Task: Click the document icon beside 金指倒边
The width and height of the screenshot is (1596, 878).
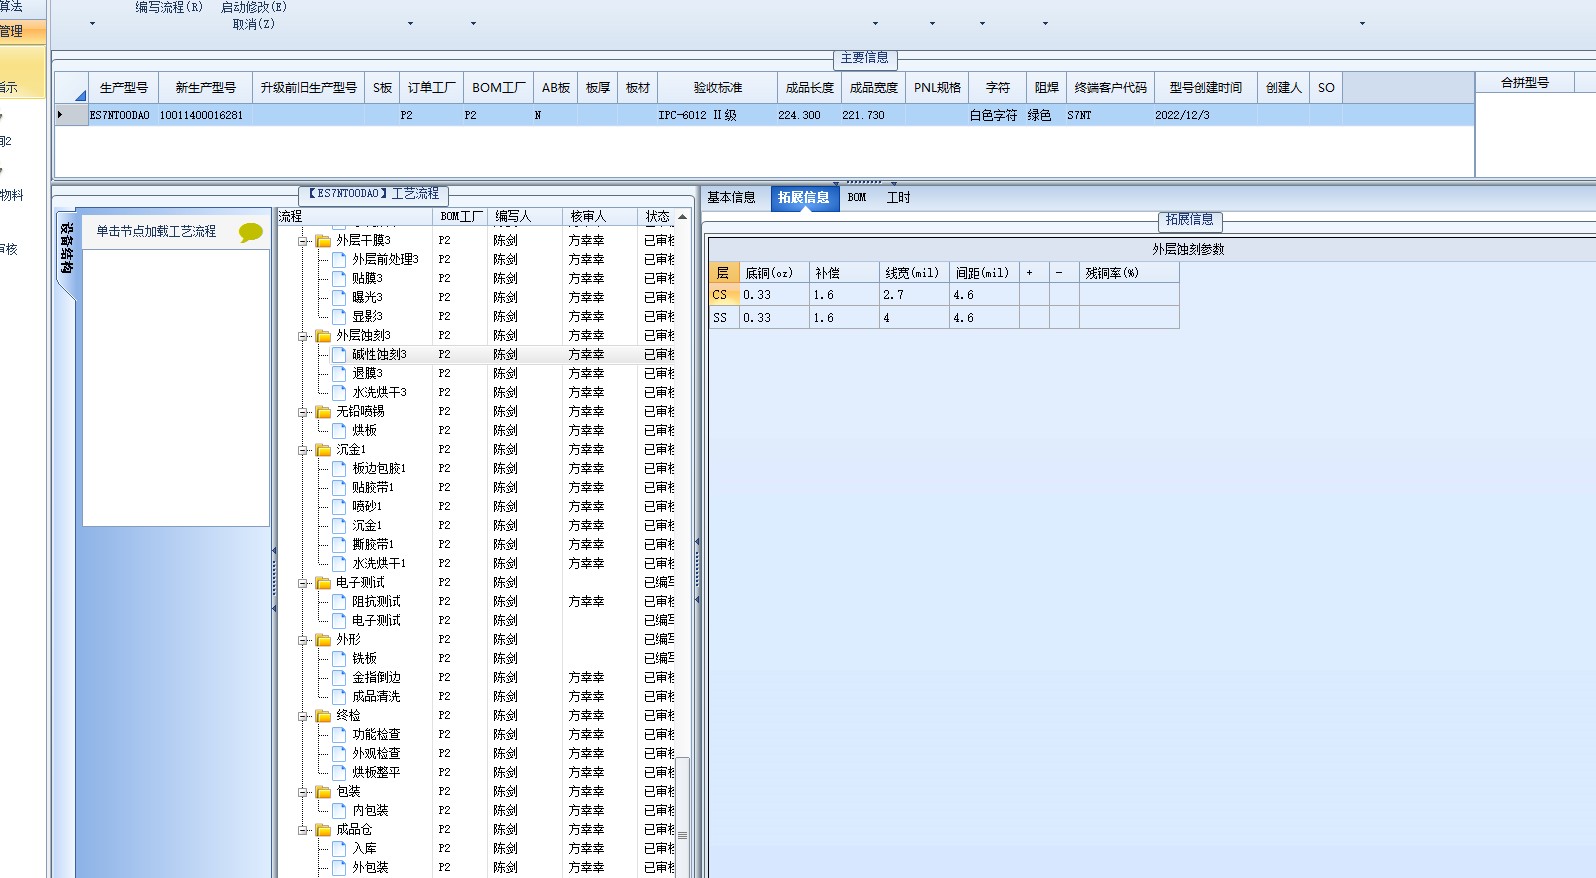Action: point(339,677)
